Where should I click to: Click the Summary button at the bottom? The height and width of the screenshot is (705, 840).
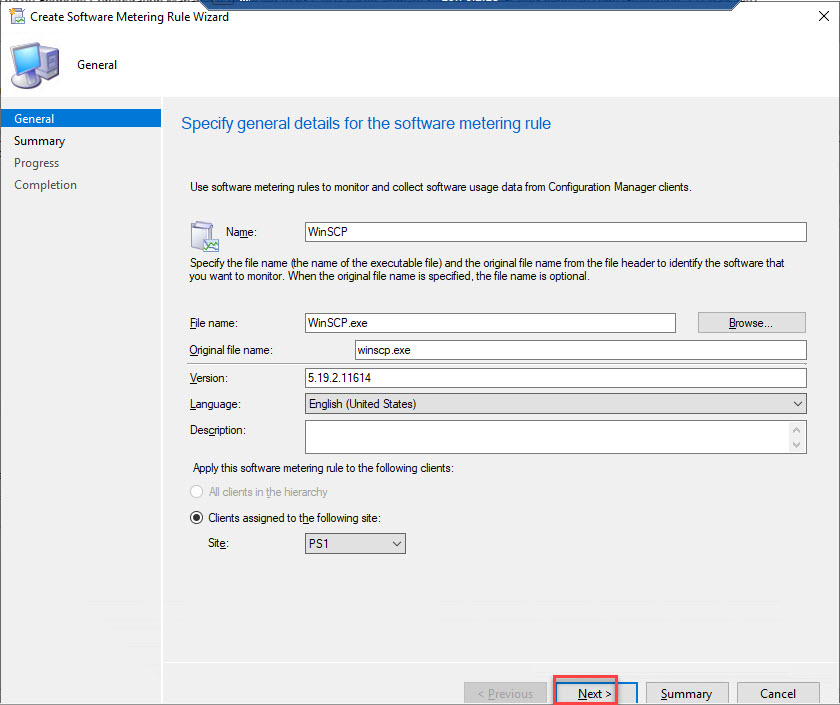686,693
